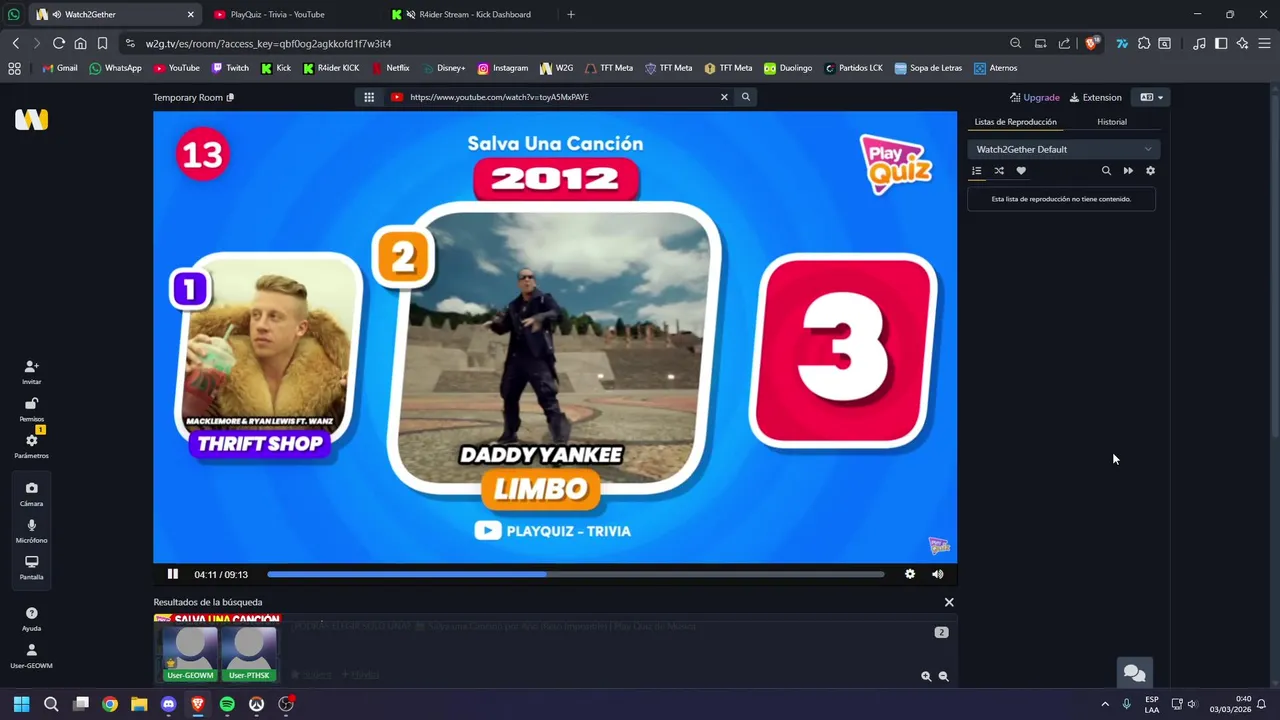Click the Watch2Gether logo in sidebar
Viewport: 1280px width, 720px height.
pyautogui.click(x=31, y=119)
